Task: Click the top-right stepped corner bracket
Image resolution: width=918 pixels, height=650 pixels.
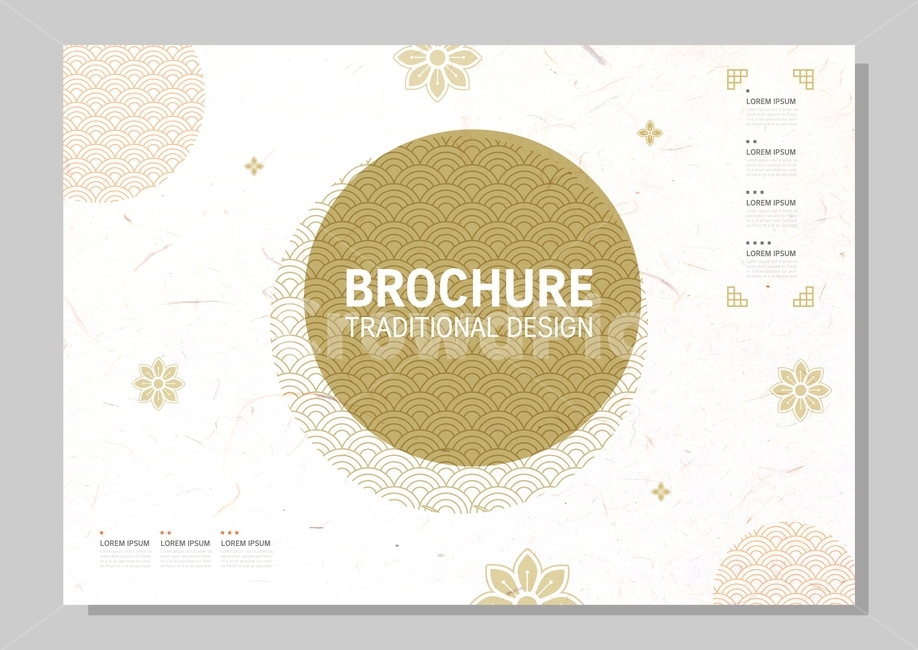Action: coord(803,79)
